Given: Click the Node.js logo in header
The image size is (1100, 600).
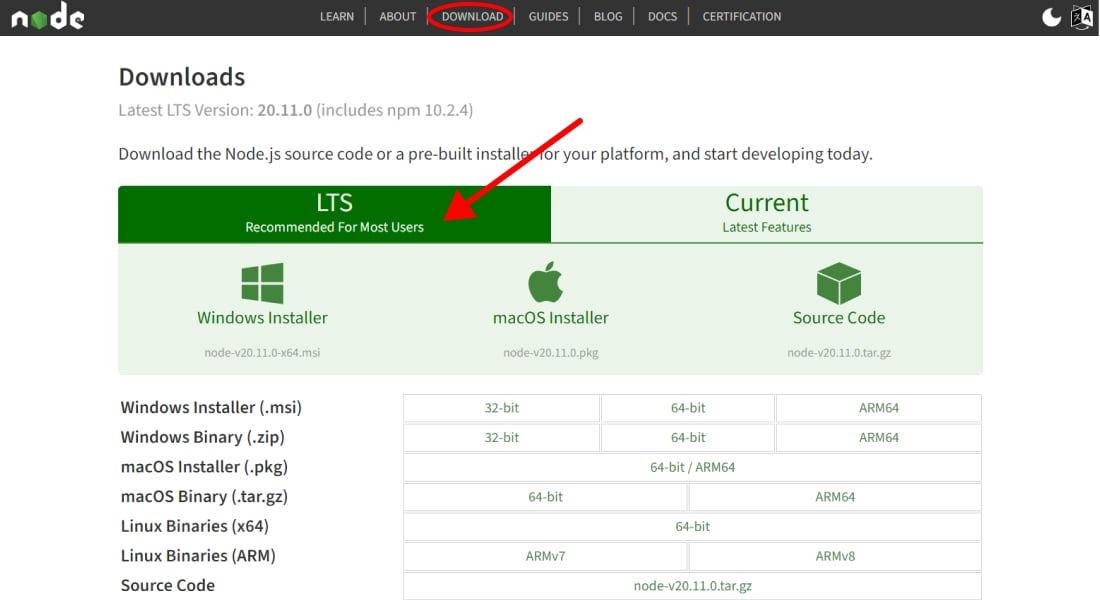Looking at the screenshot, I should (48, 16).
